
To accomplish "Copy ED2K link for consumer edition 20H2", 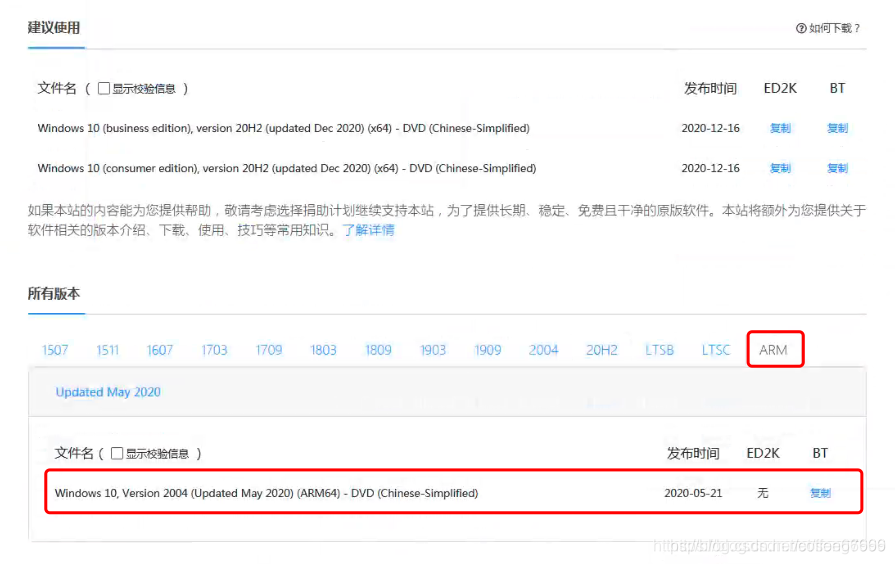I will tap(780, 168).
